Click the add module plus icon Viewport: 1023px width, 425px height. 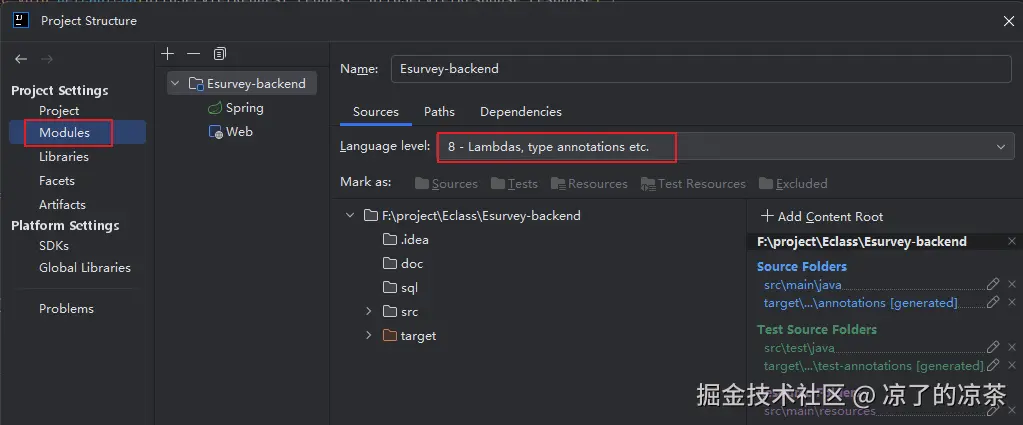(x=168, y=53)
